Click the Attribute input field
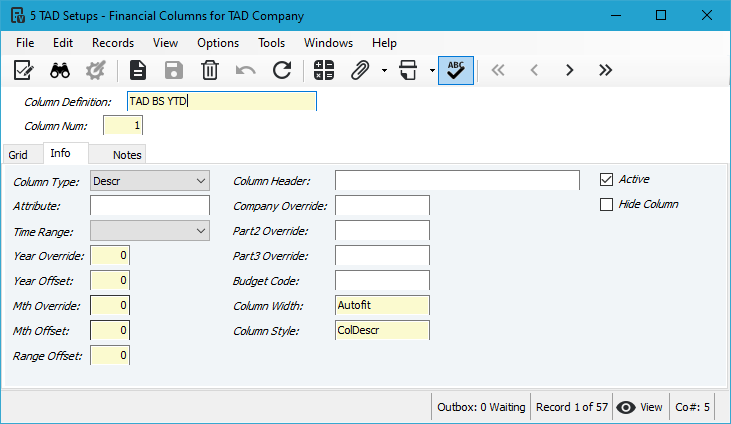The image size is (731, 424). pyautogui.click(x=150, y=206)
